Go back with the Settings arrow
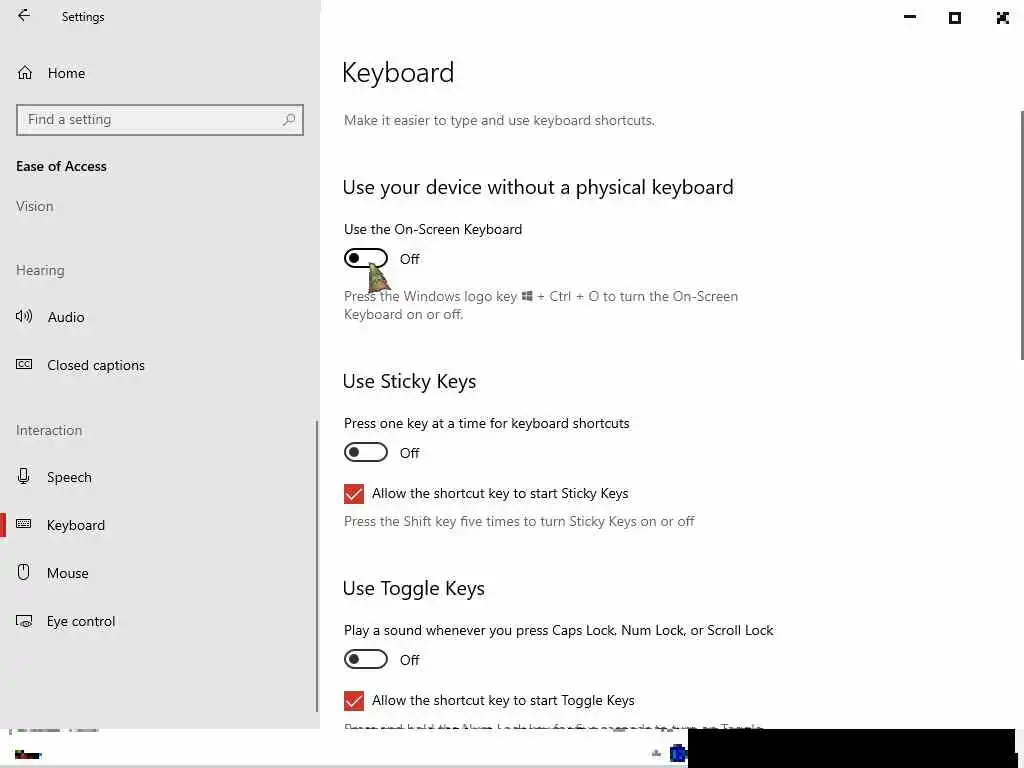Screen dimensions: 1024x768 coord(24,16)
